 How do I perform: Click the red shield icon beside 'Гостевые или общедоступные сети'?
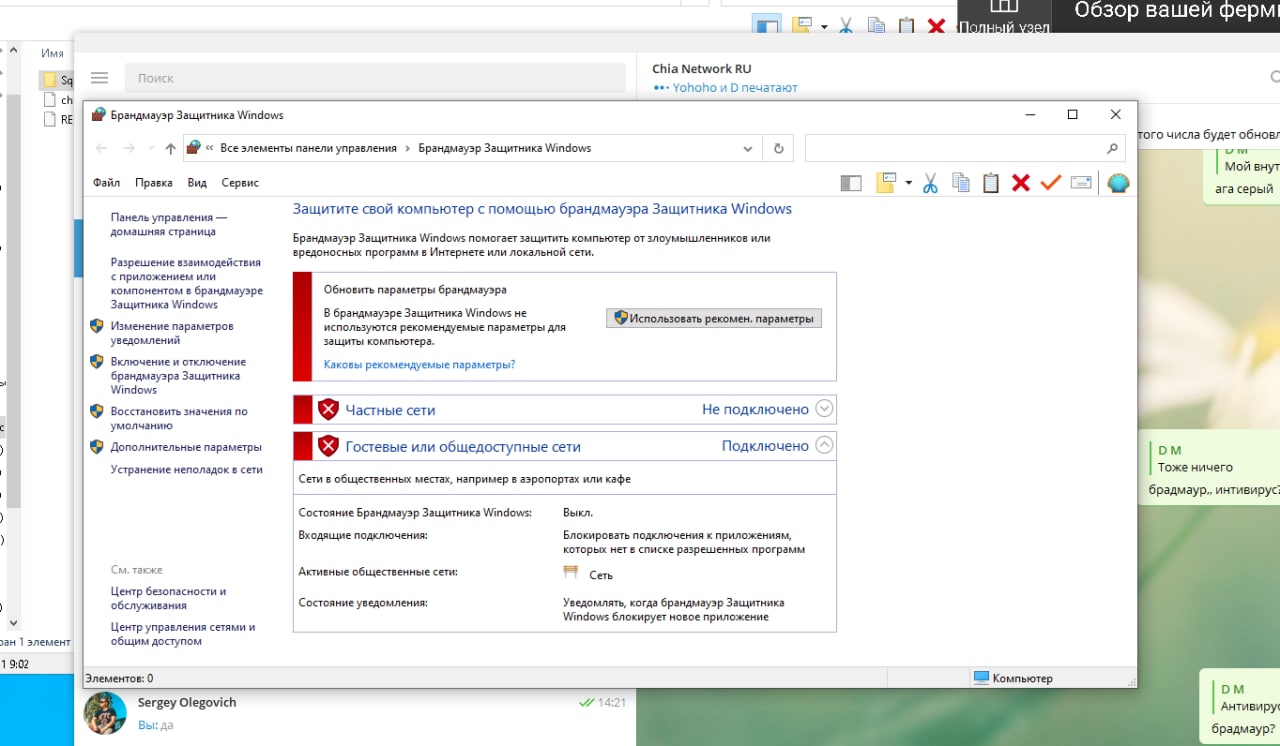click(328, 446)
